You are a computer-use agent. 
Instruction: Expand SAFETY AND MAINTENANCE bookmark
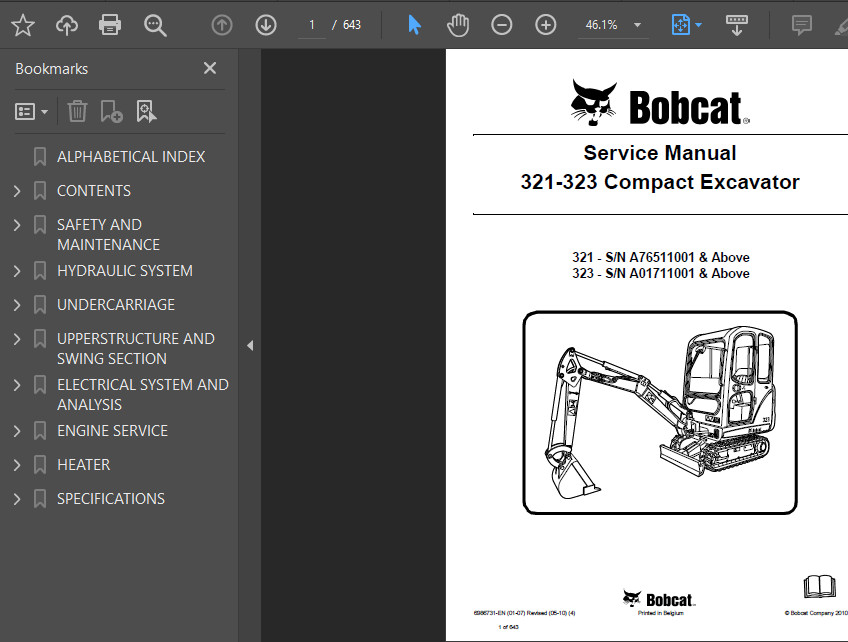(x=17, y=225)
